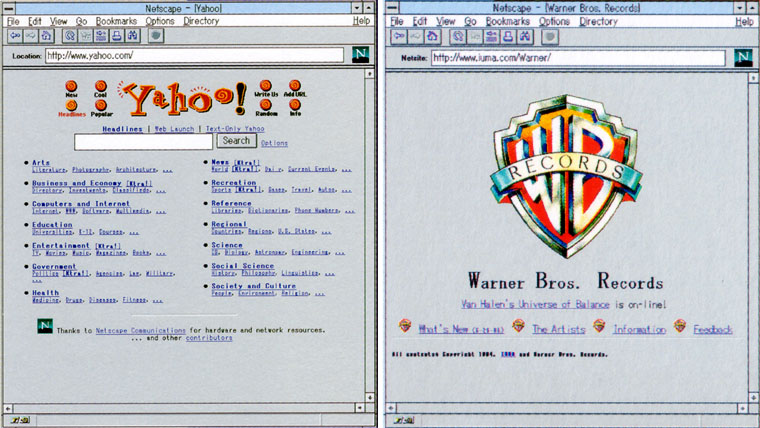Image resolution: width=760 pixels, height=428 pixels.
Task: Click Load Images icon in Yahoo window
Action: point(85,36)
